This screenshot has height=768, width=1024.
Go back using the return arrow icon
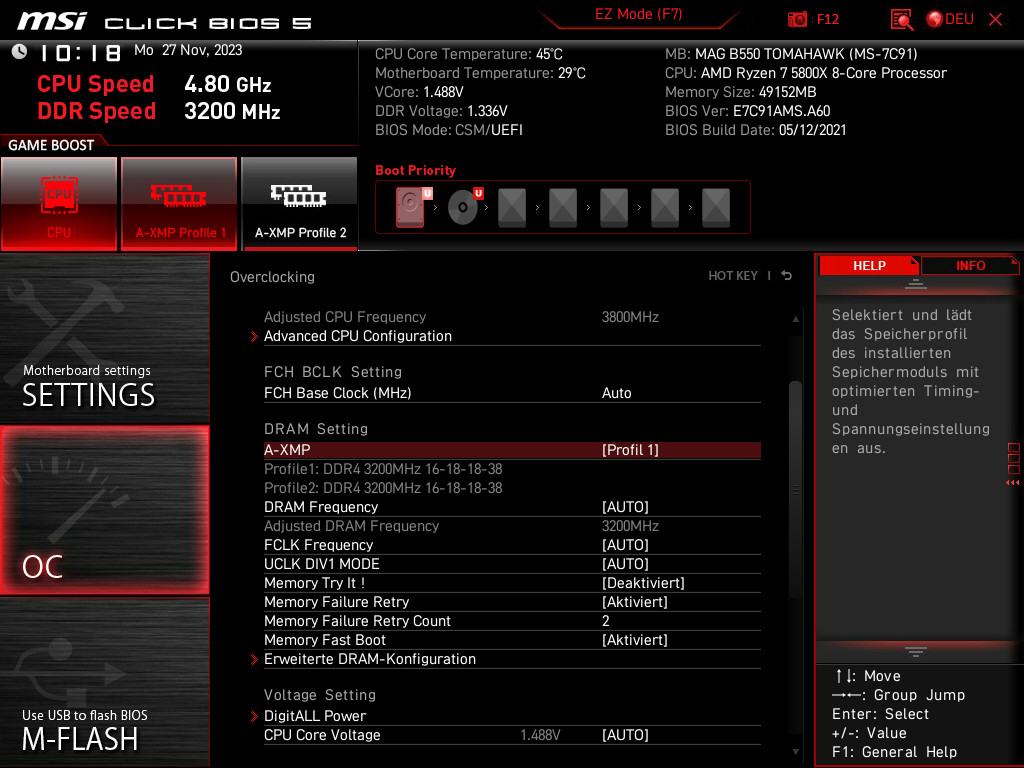click(x=787, y=276)
